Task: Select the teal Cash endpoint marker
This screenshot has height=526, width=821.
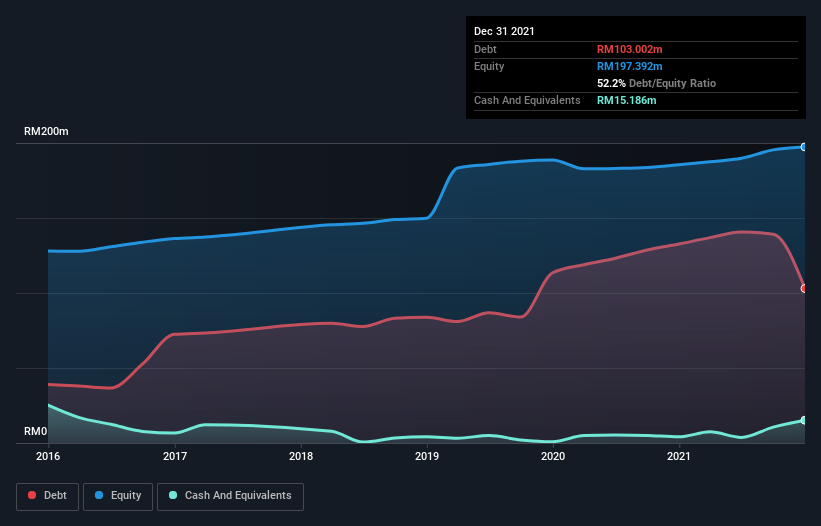Action: click(804, 420)
